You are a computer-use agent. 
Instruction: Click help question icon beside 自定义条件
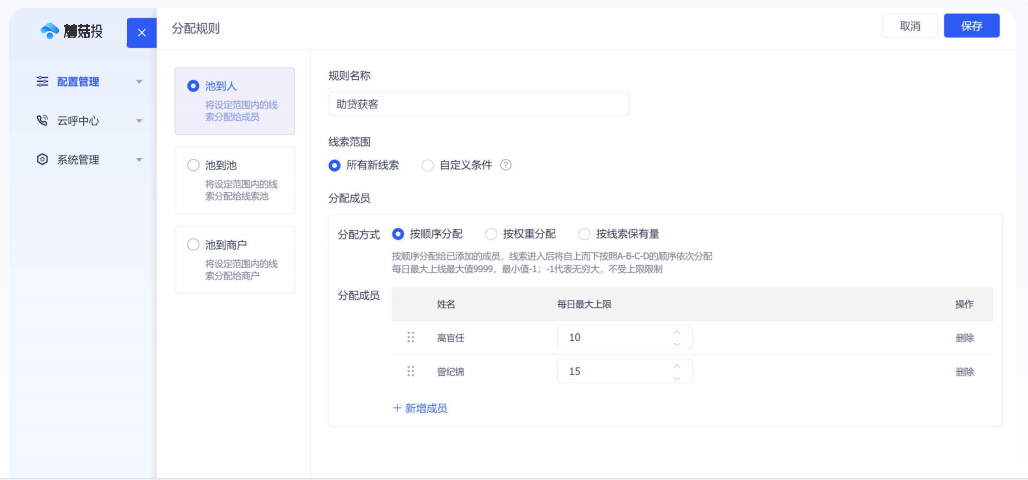pyautogui.click(x=506, y=165)
